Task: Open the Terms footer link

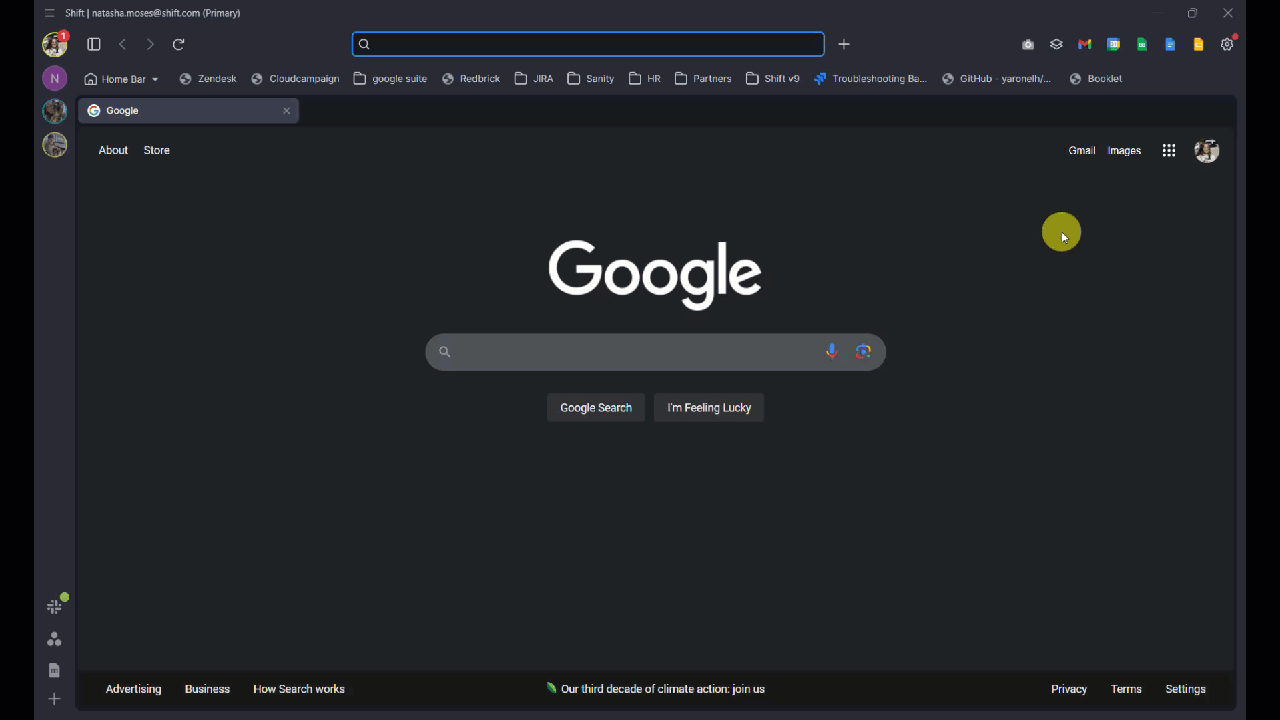Action: click(x=1126, y=689)
